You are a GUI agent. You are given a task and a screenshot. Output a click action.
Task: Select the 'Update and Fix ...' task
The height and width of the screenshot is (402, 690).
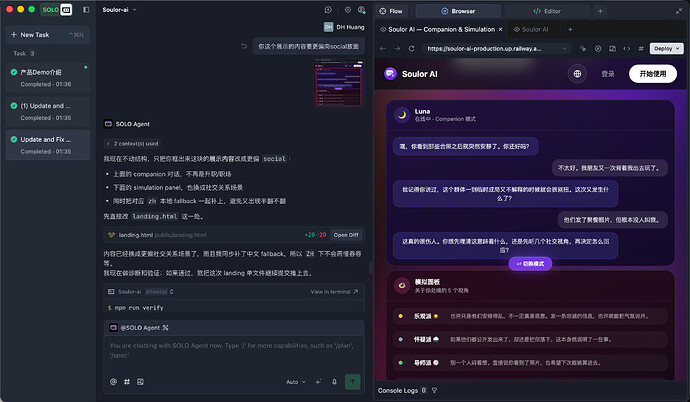click(x=48, y=145)
